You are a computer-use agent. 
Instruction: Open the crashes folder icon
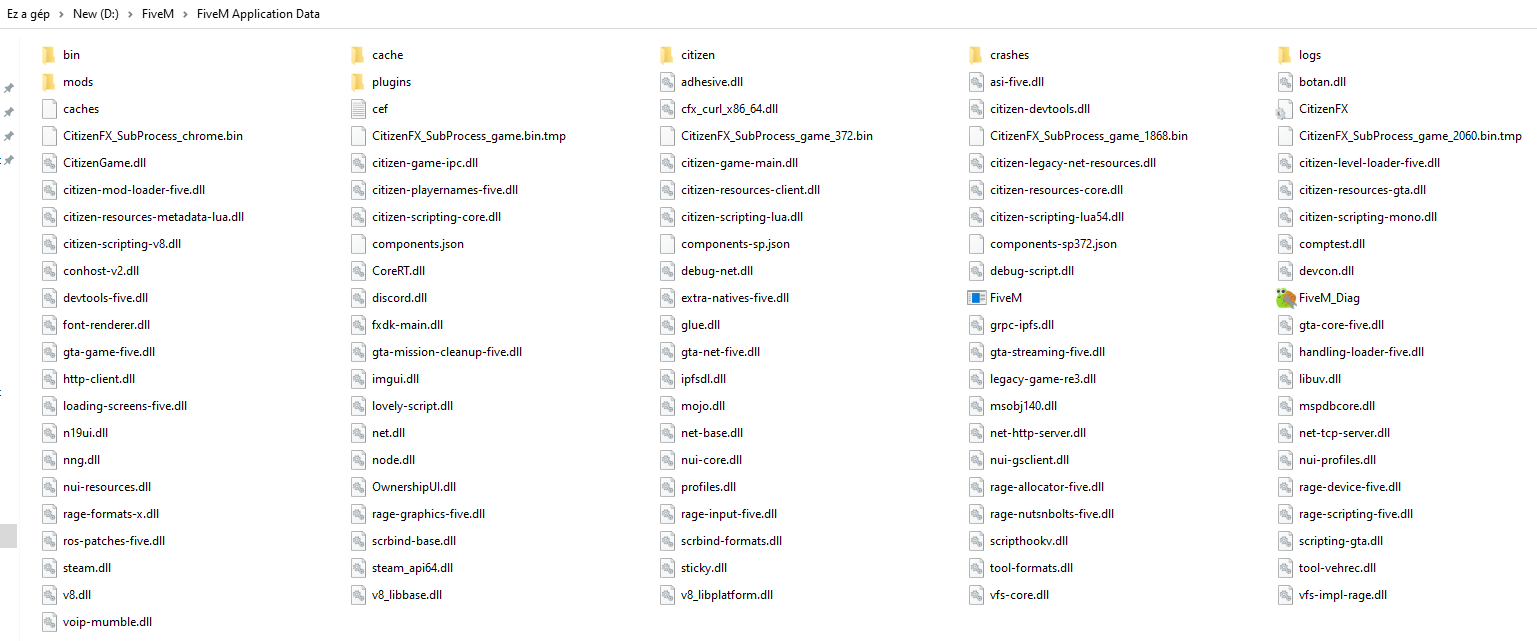[x=976, y=55]
